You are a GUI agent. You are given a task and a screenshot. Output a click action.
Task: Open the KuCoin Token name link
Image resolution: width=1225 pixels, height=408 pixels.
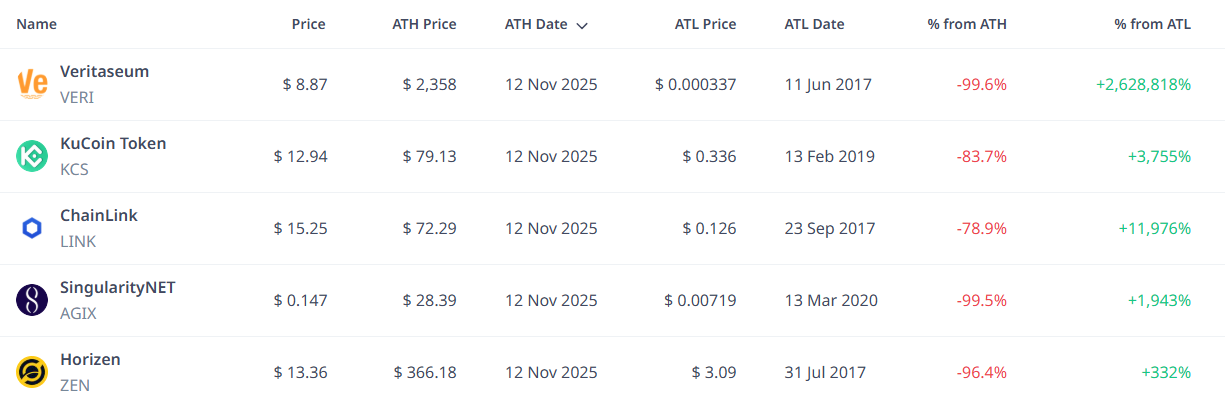click(113, 144)
